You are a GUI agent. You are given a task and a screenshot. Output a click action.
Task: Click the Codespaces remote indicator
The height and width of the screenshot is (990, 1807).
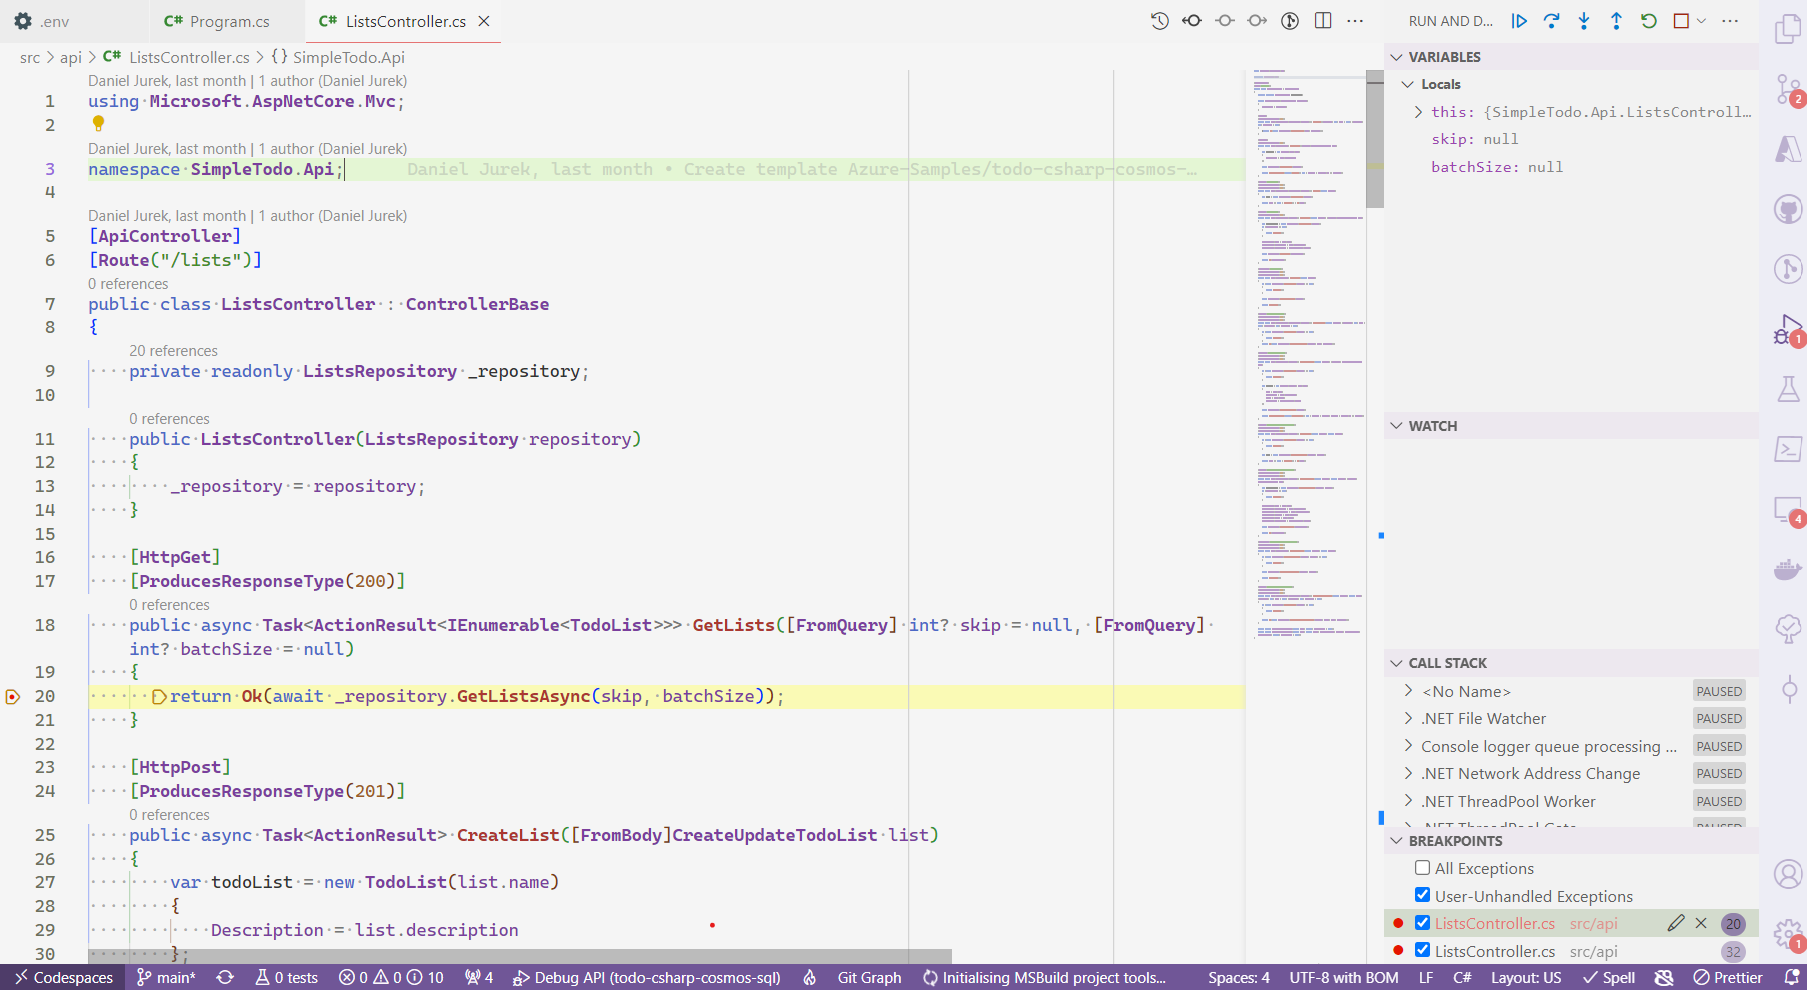63,977
